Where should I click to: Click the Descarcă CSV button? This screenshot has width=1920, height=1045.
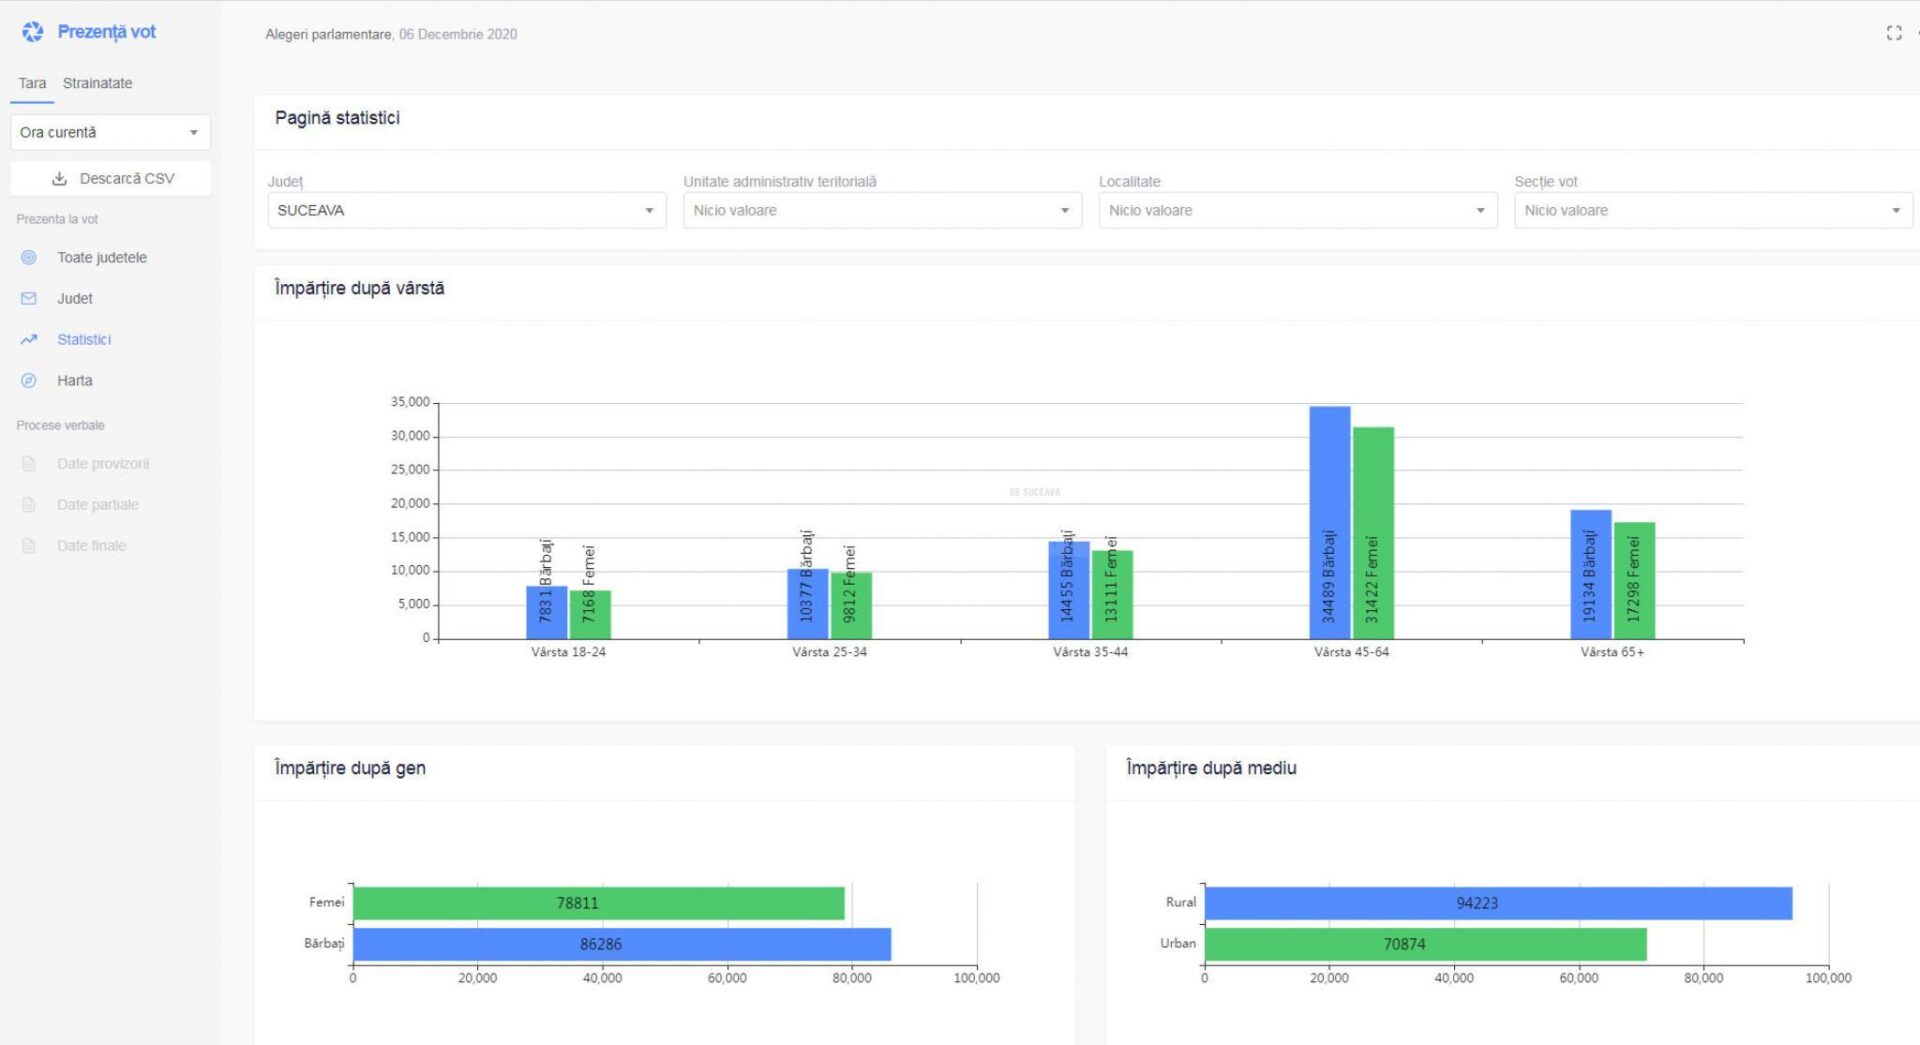pos(111,179)
